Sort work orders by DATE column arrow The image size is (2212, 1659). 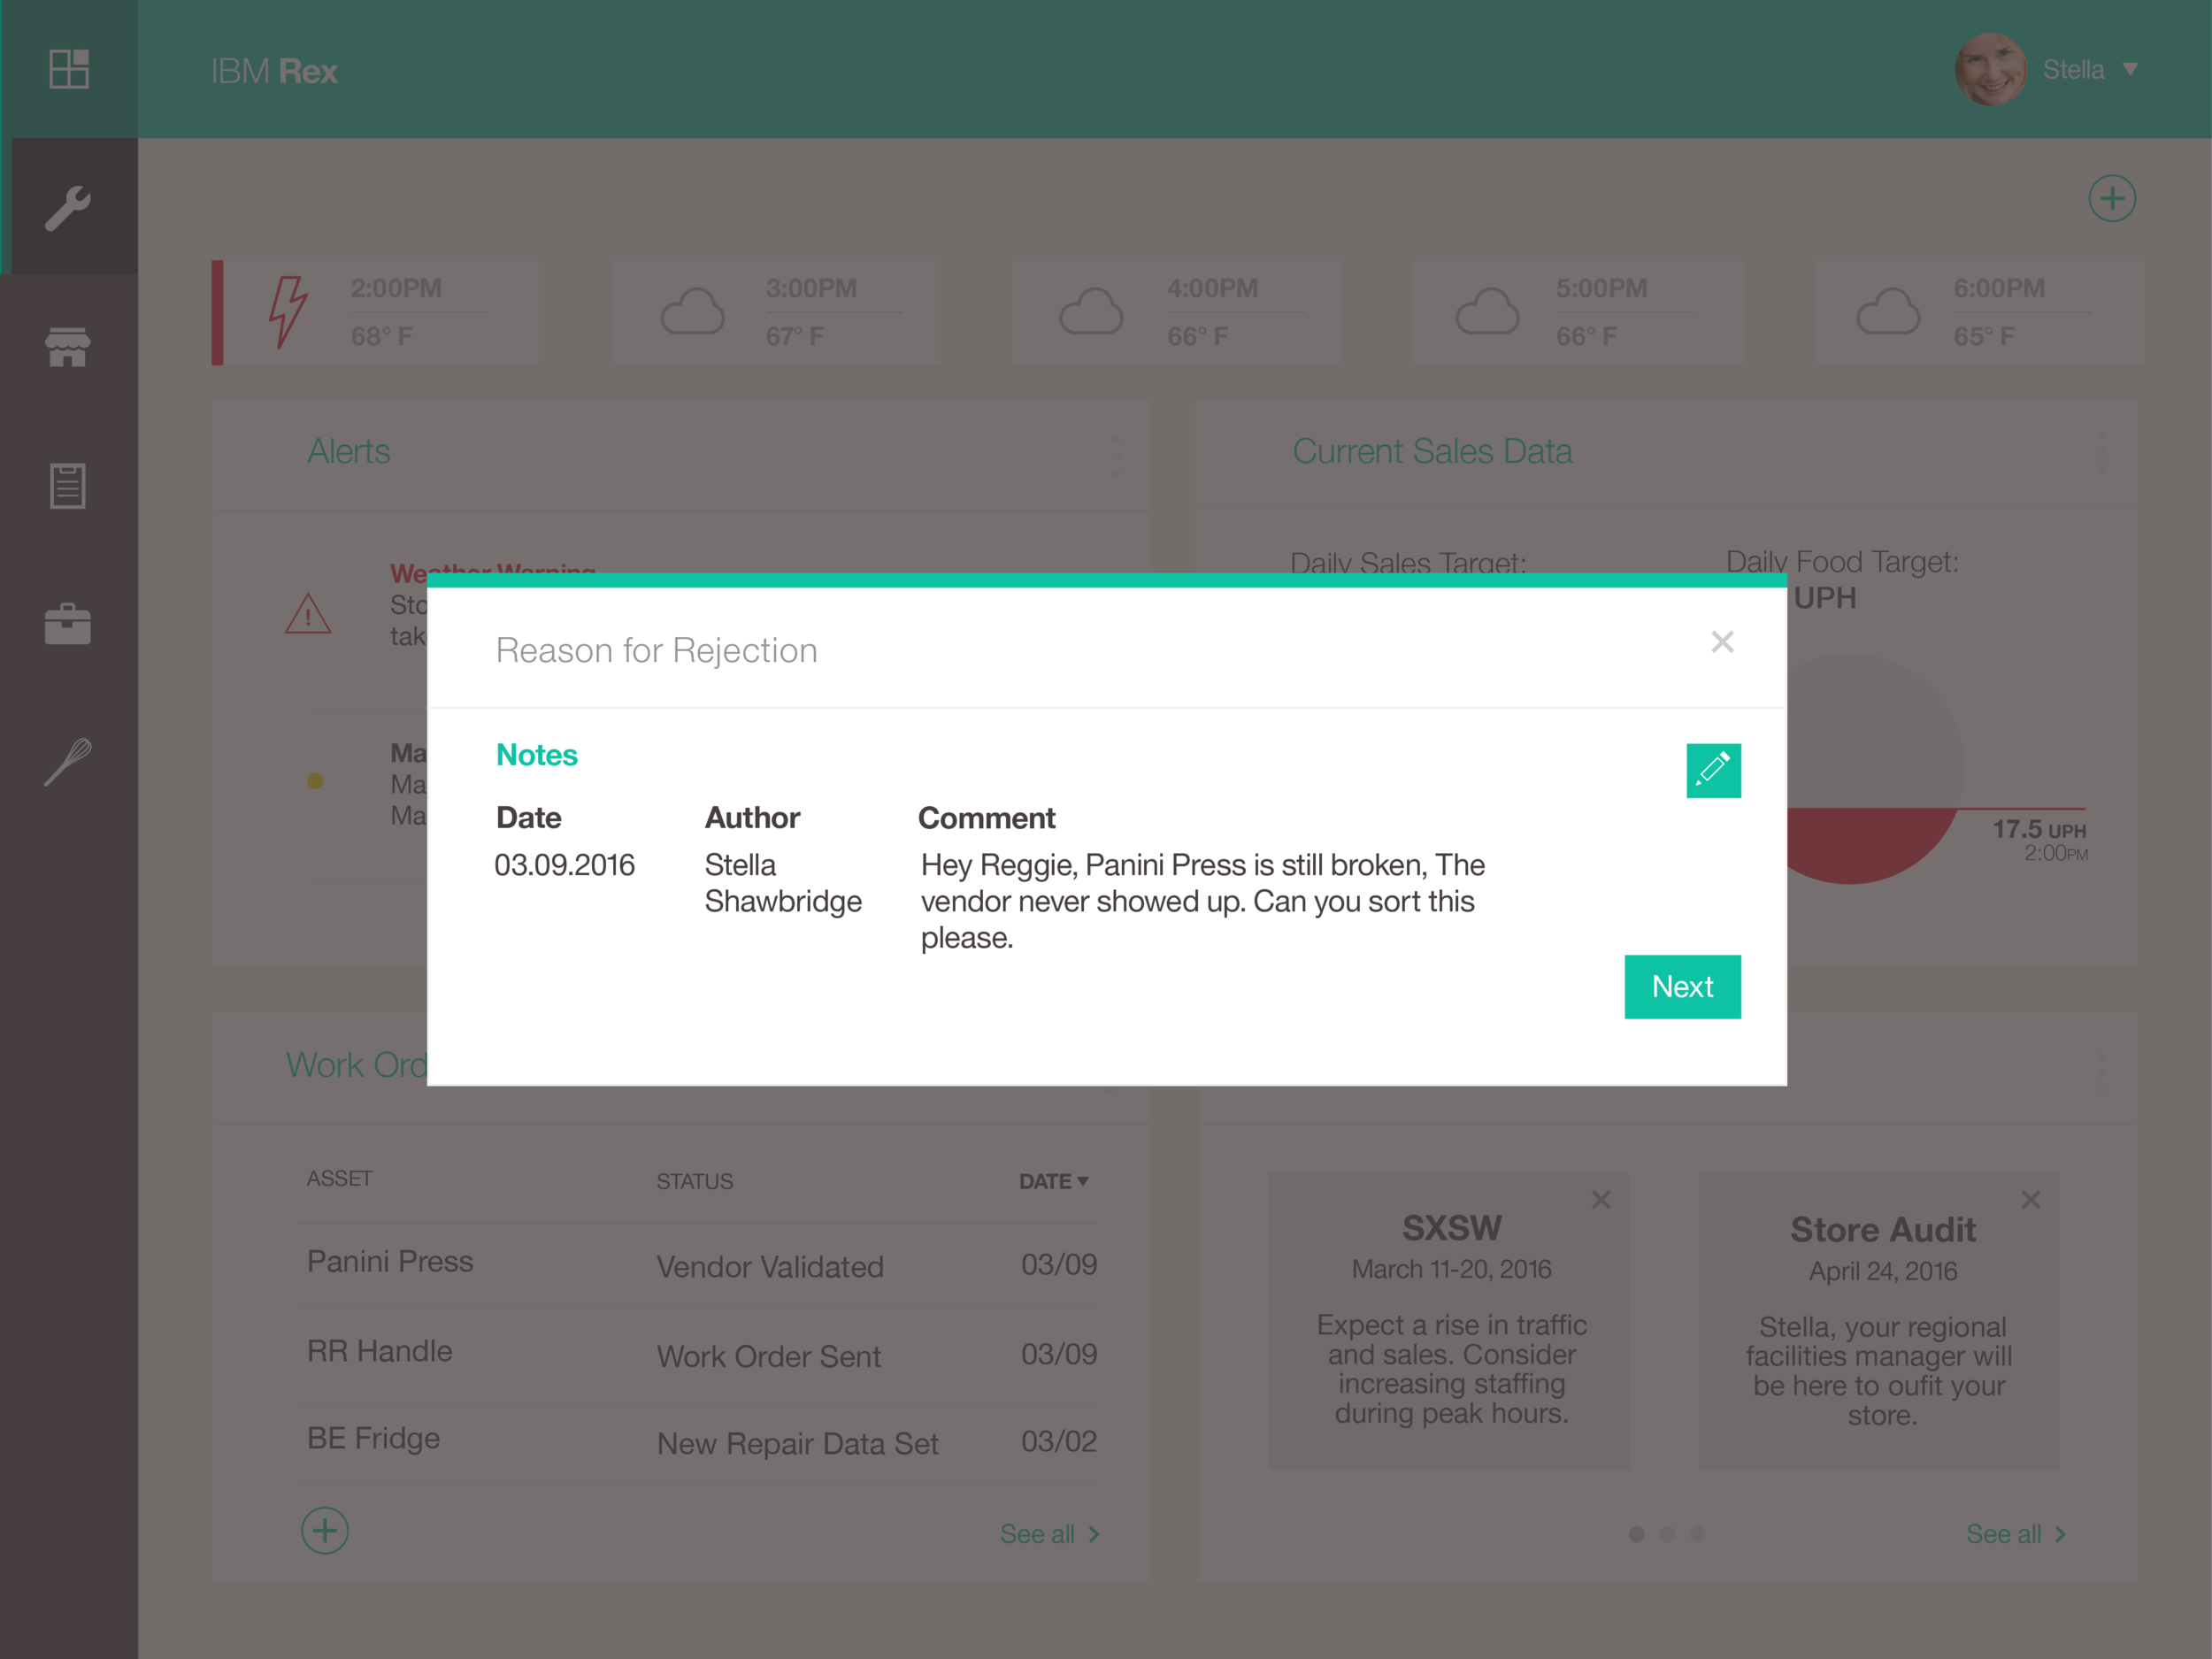click(x=1082, y=1181)
